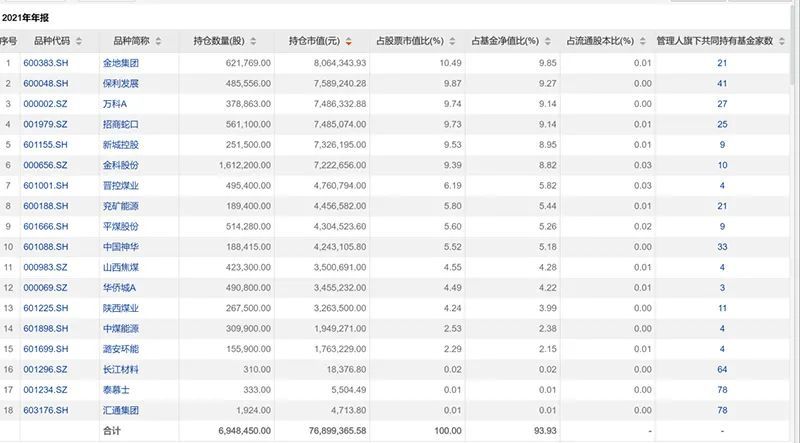Open stock code 000002.SZ

pyautogui.click(x=45, y=104)
